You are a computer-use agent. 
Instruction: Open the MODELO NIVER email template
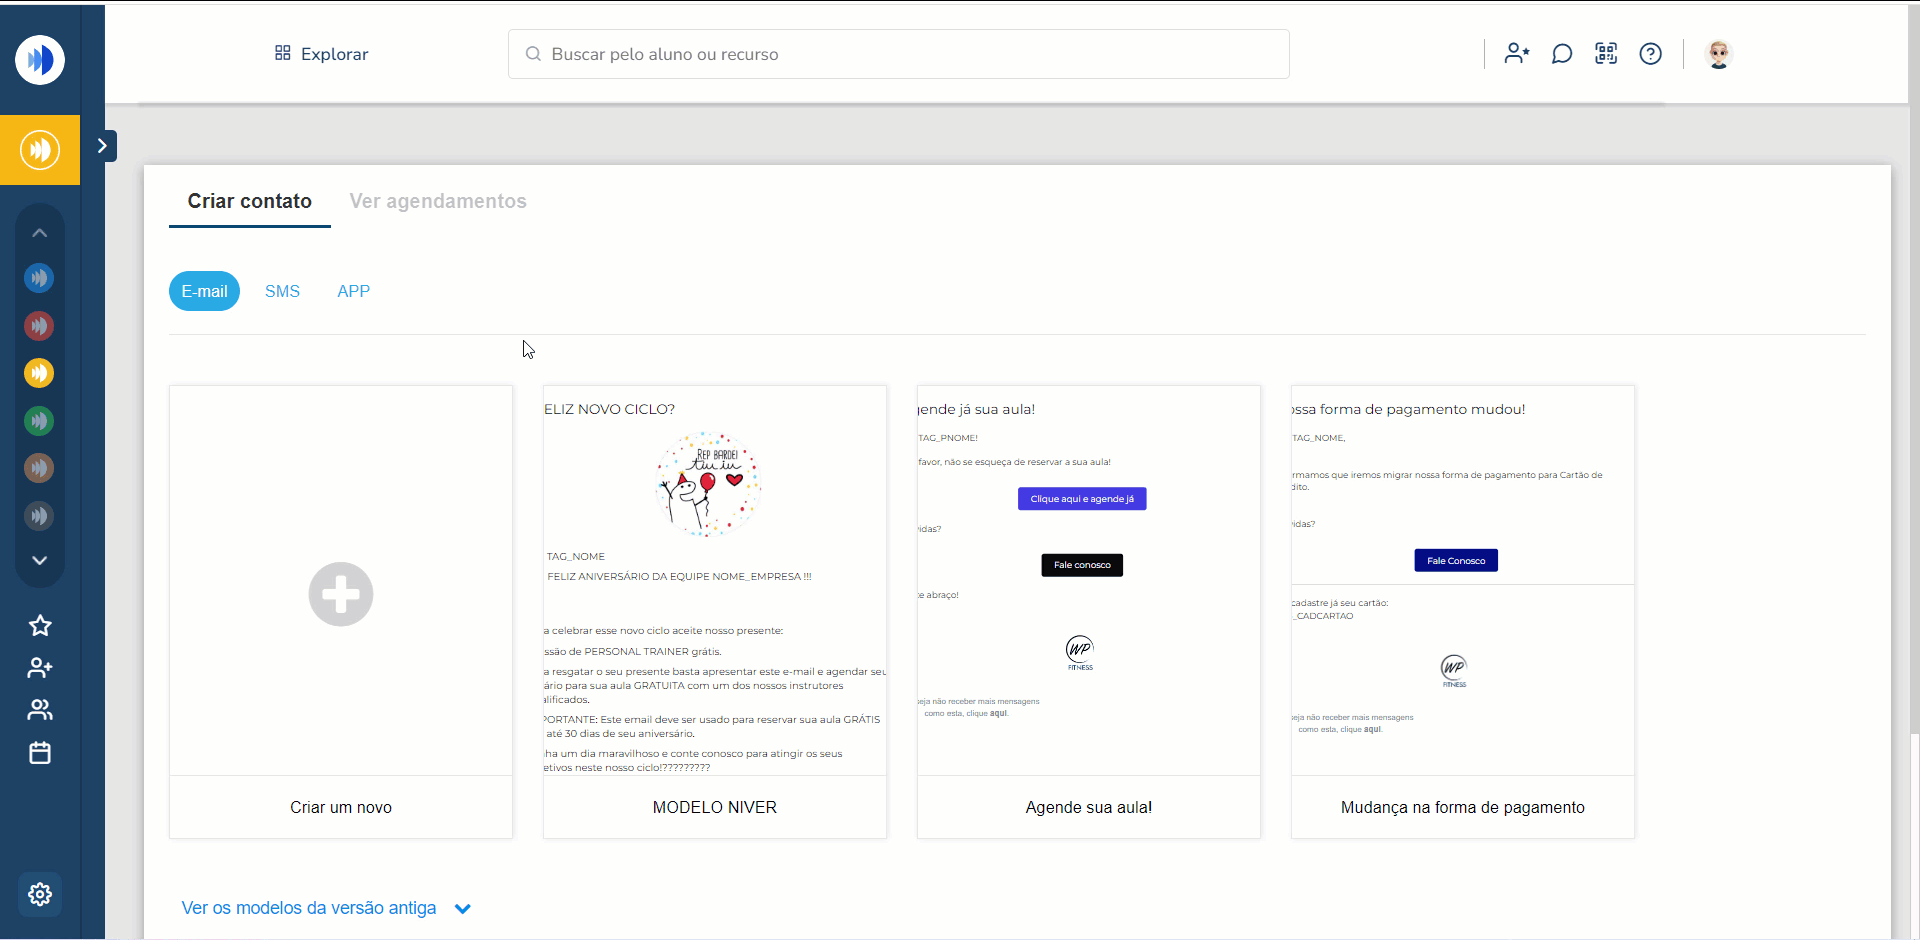(714, 611)
